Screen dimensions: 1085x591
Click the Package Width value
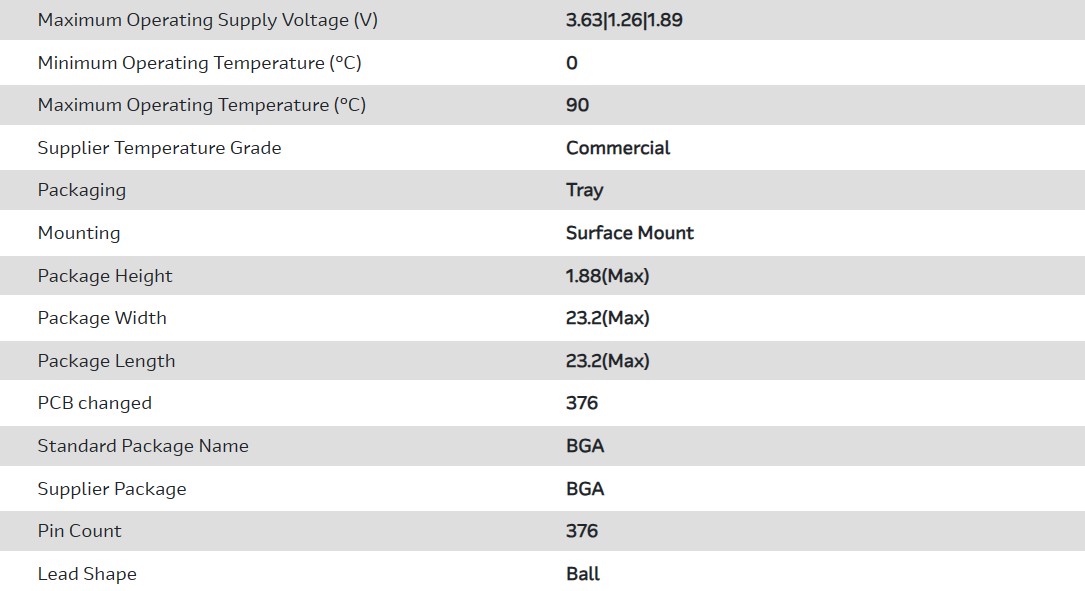pos(607,318)
